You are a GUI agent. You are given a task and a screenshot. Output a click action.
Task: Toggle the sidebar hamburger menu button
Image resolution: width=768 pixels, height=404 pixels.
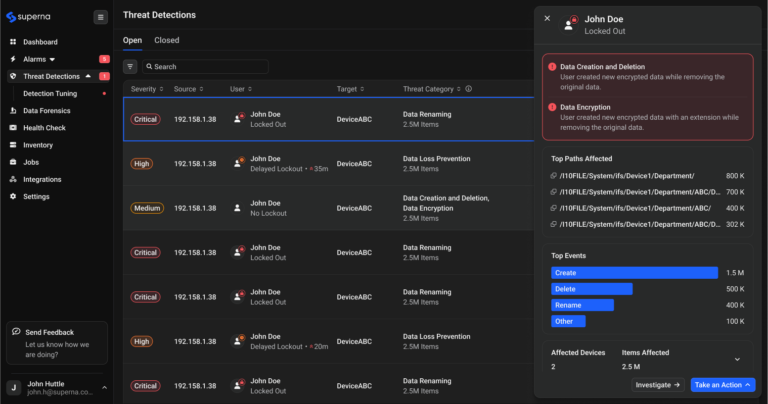click(x=100, y=17)
